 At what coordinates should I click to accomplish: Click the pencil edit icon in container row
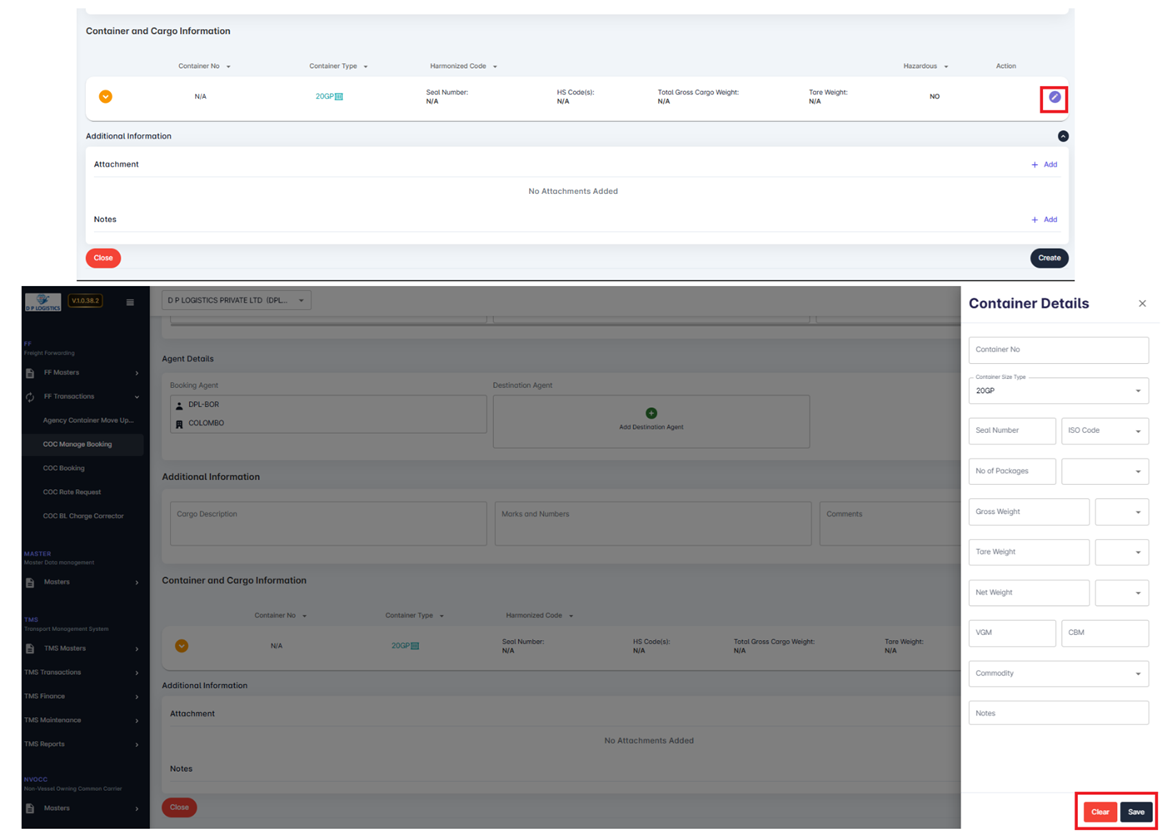[x=1054, y=97]
